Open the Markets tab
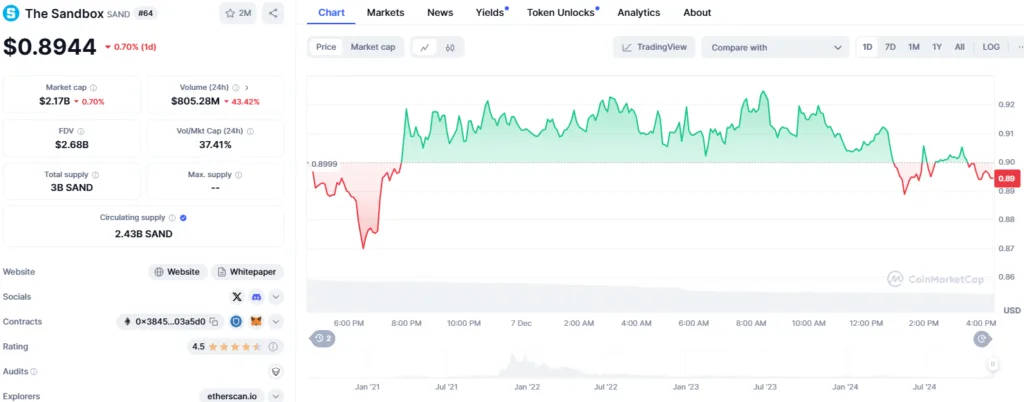Image resolution: width=1024 pixels, height=402 pixels. (385, 12)
